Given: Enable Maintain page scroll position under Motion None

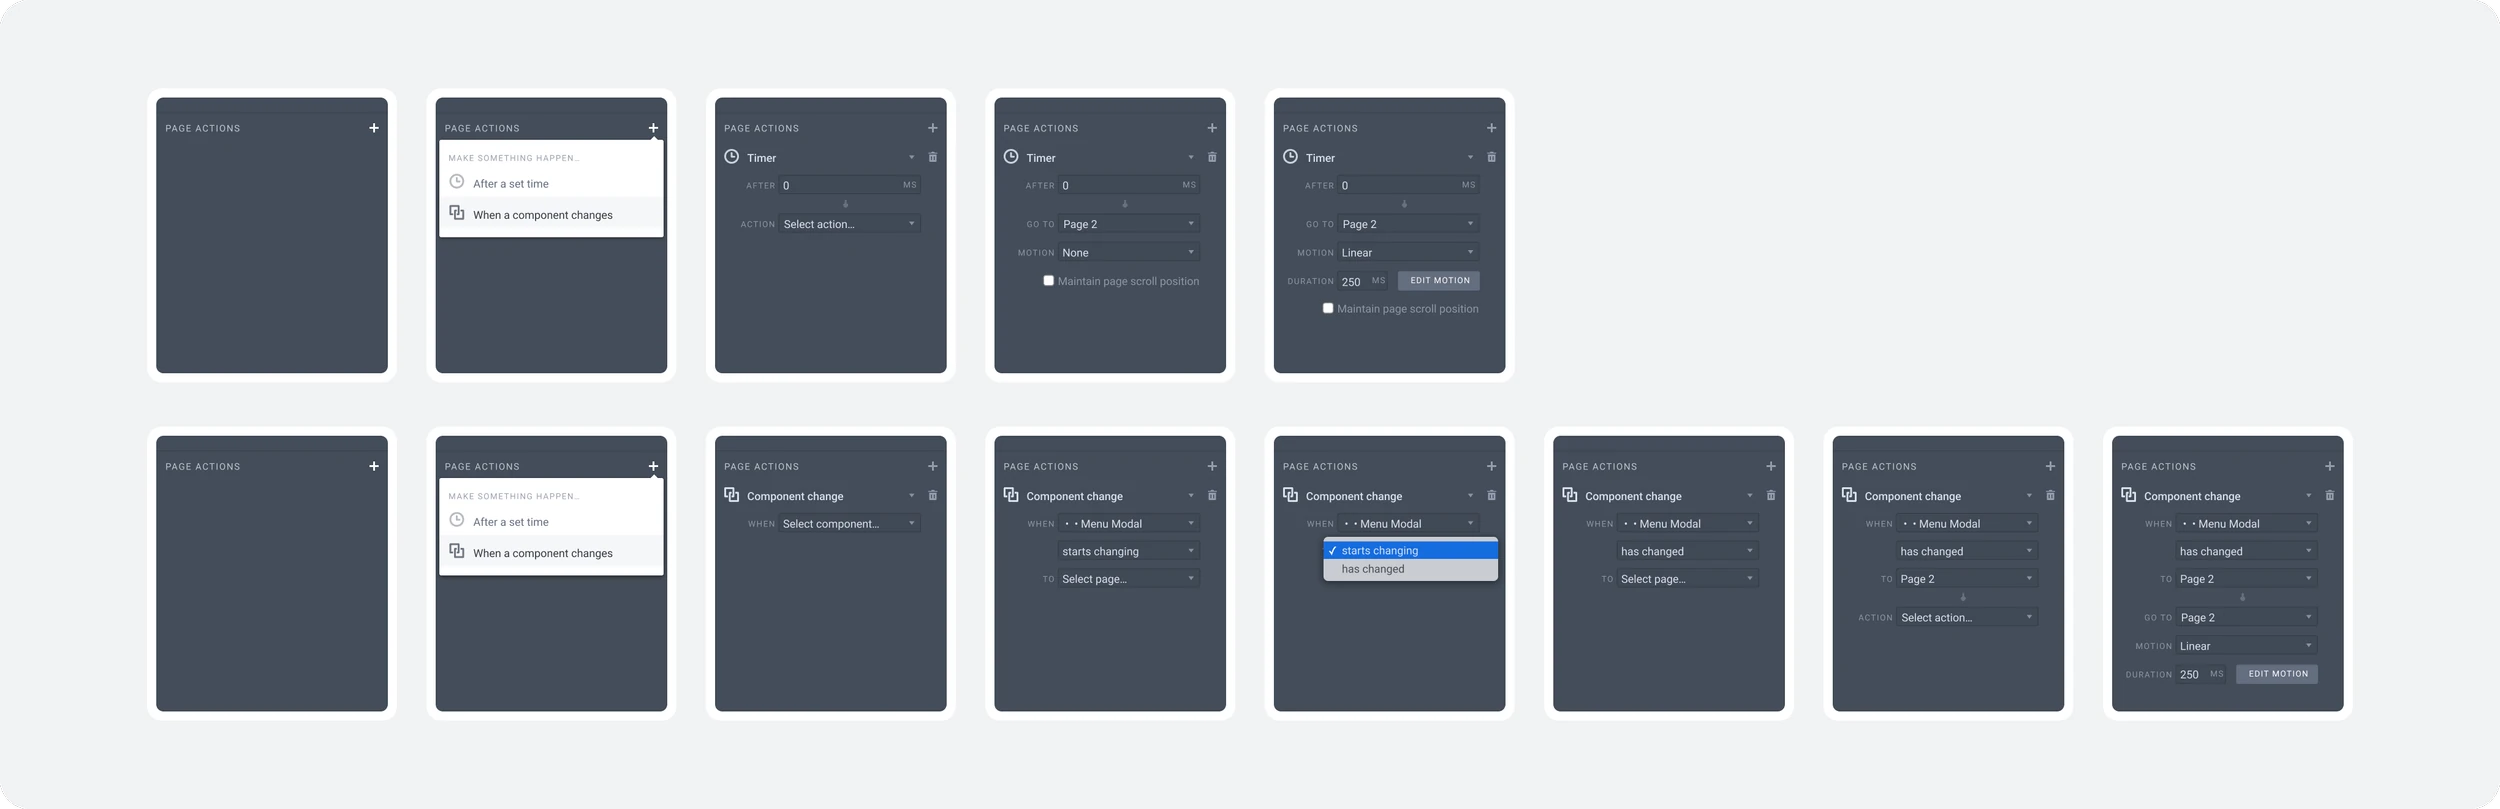Looking at the screenshot, I should pyautogui.click(x=1048, y=281).
